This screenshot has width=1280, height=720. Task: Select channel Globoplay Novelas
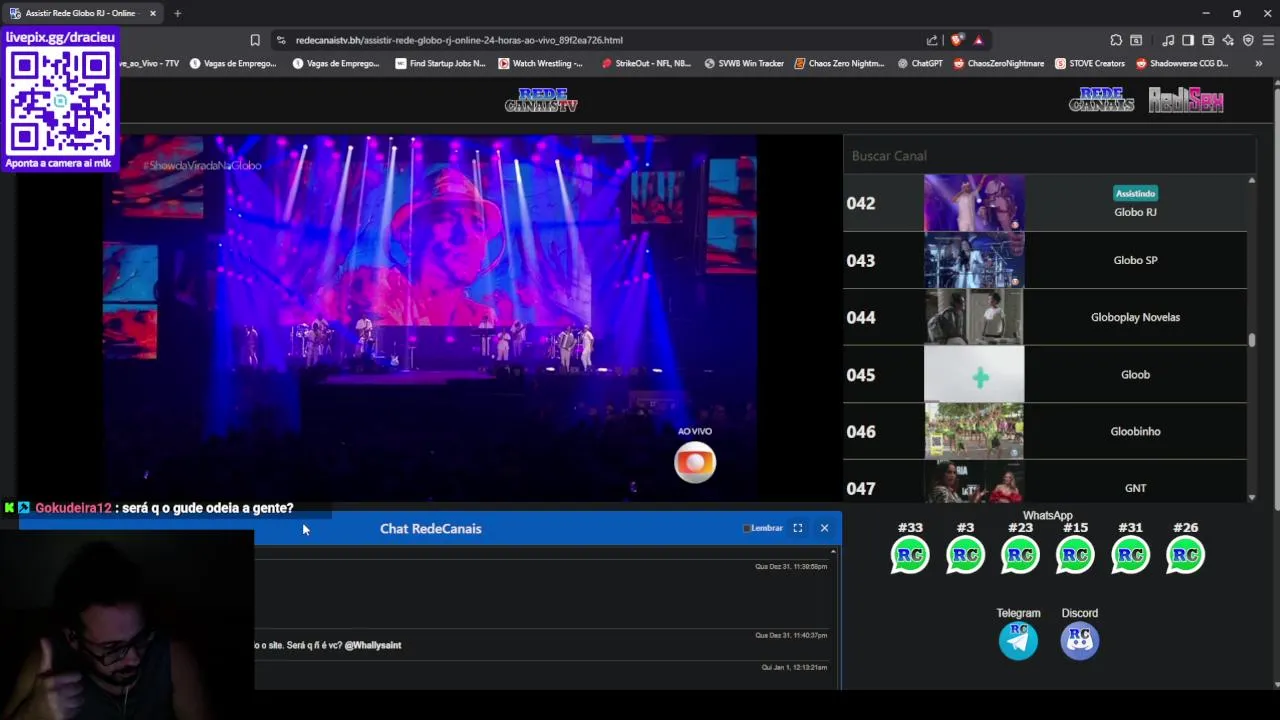[1045, 317]
